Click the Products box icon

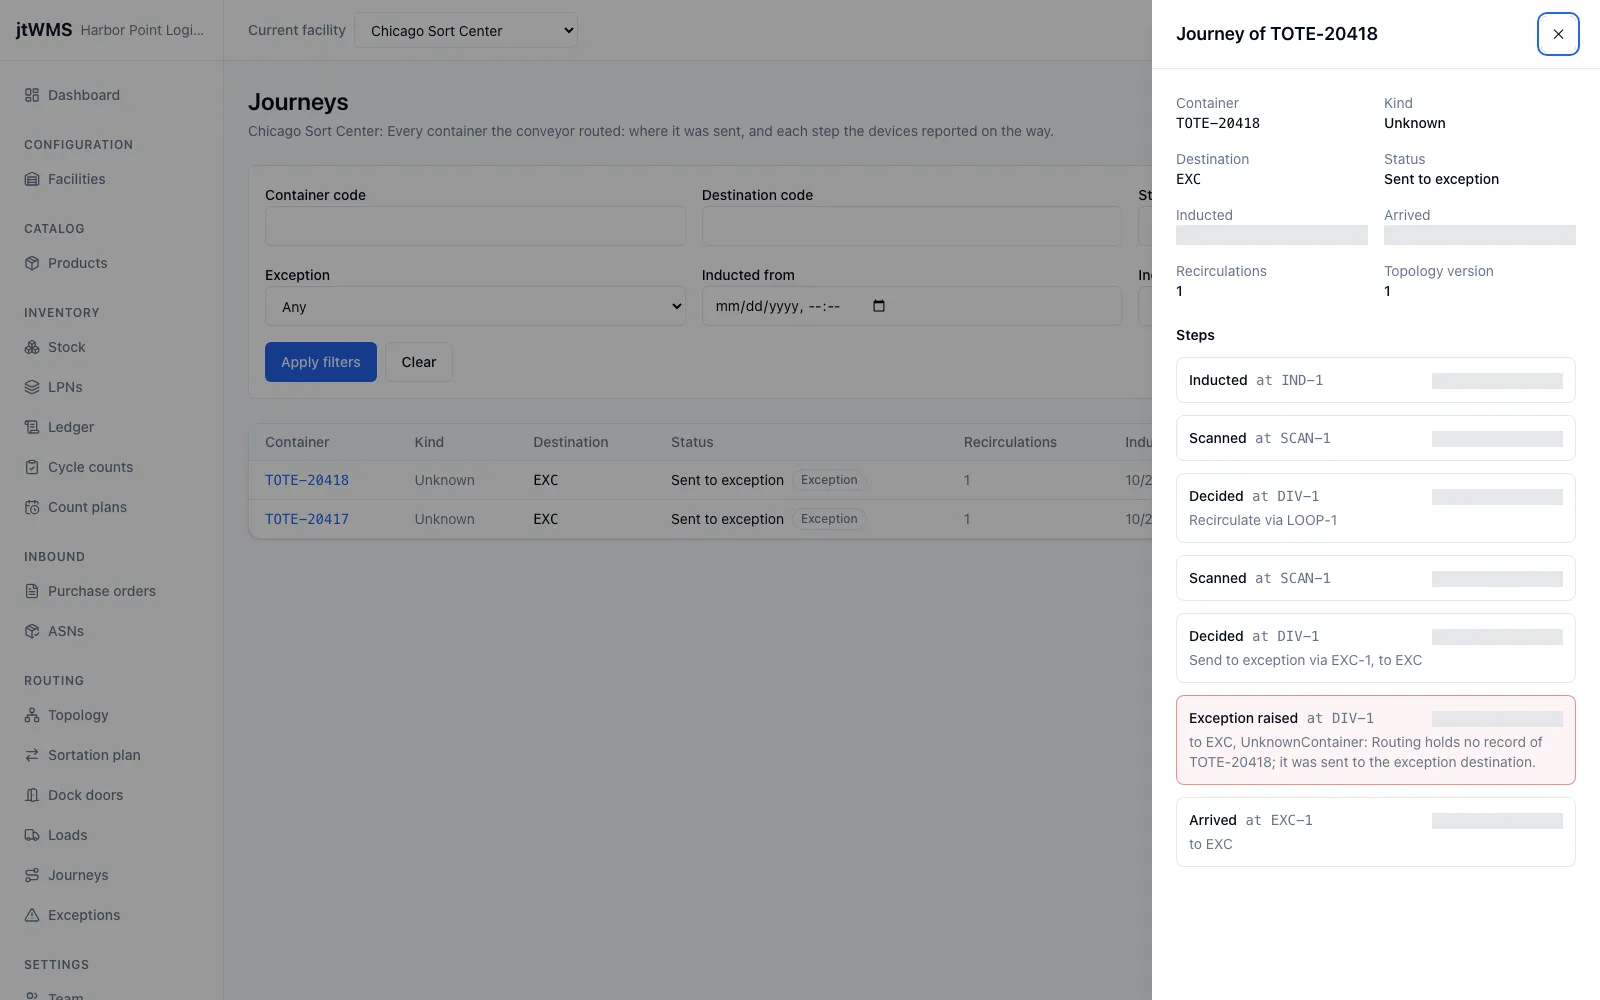pos(32,263)
